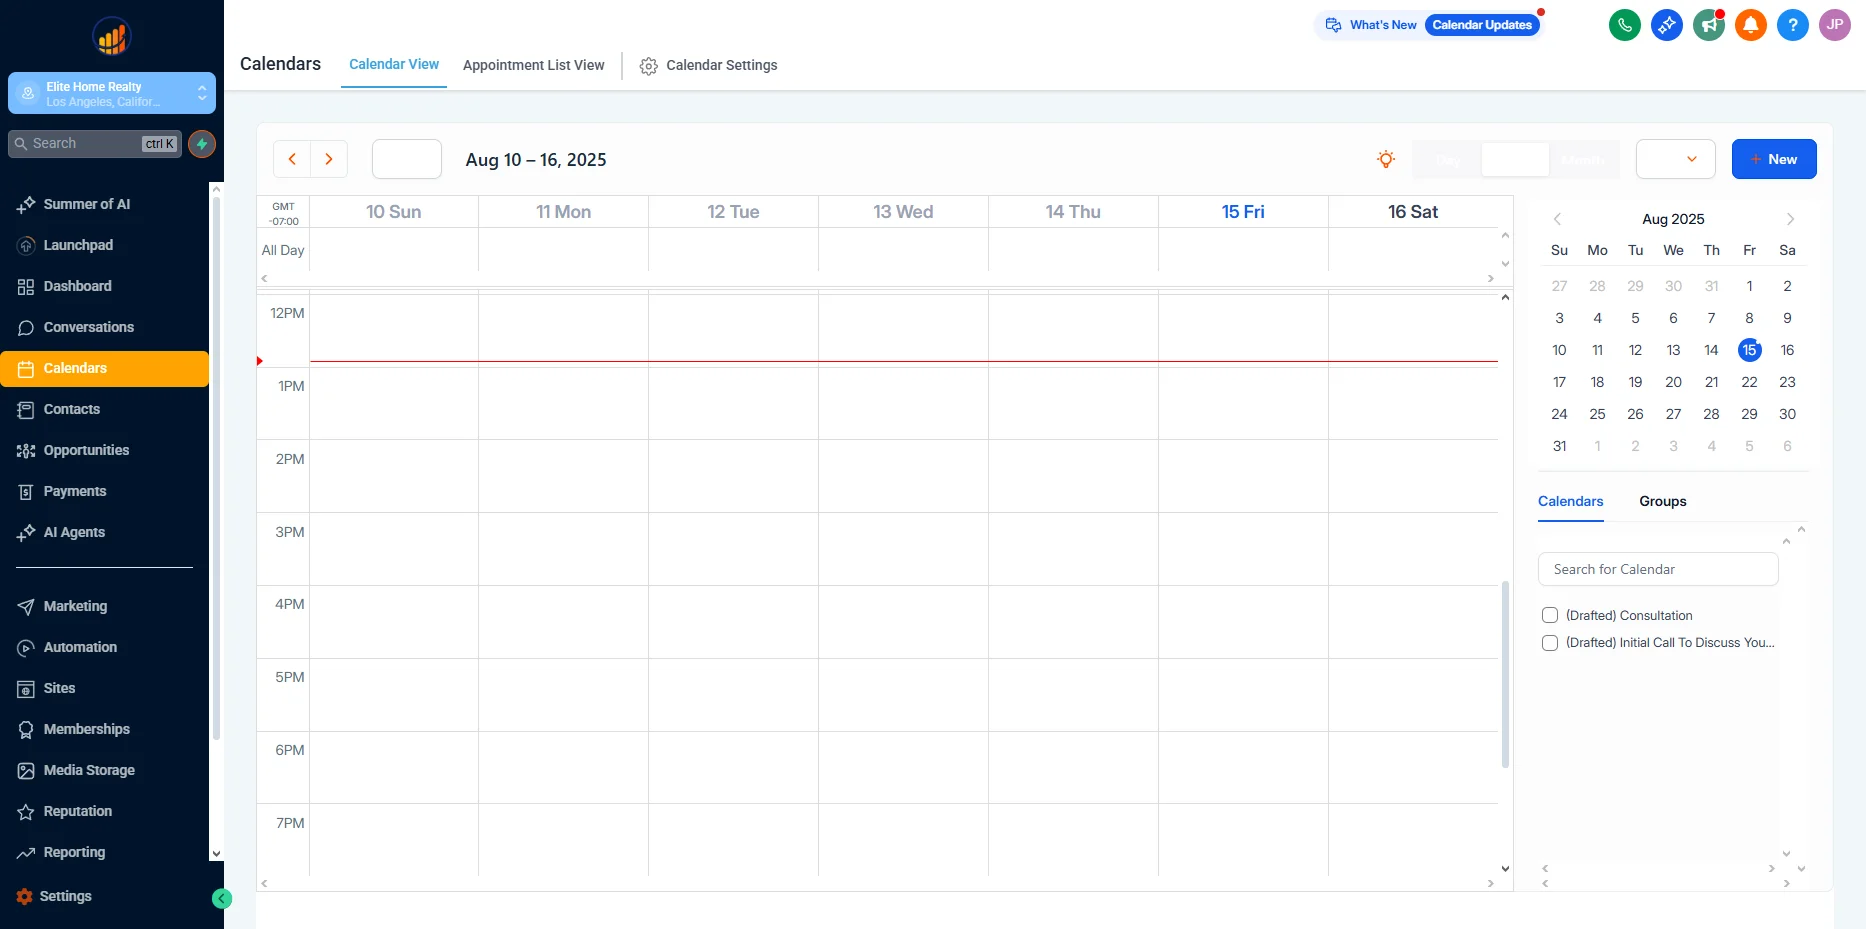Click the blue help question mark icon
1866x929 pixels.
click(1792, 25)
